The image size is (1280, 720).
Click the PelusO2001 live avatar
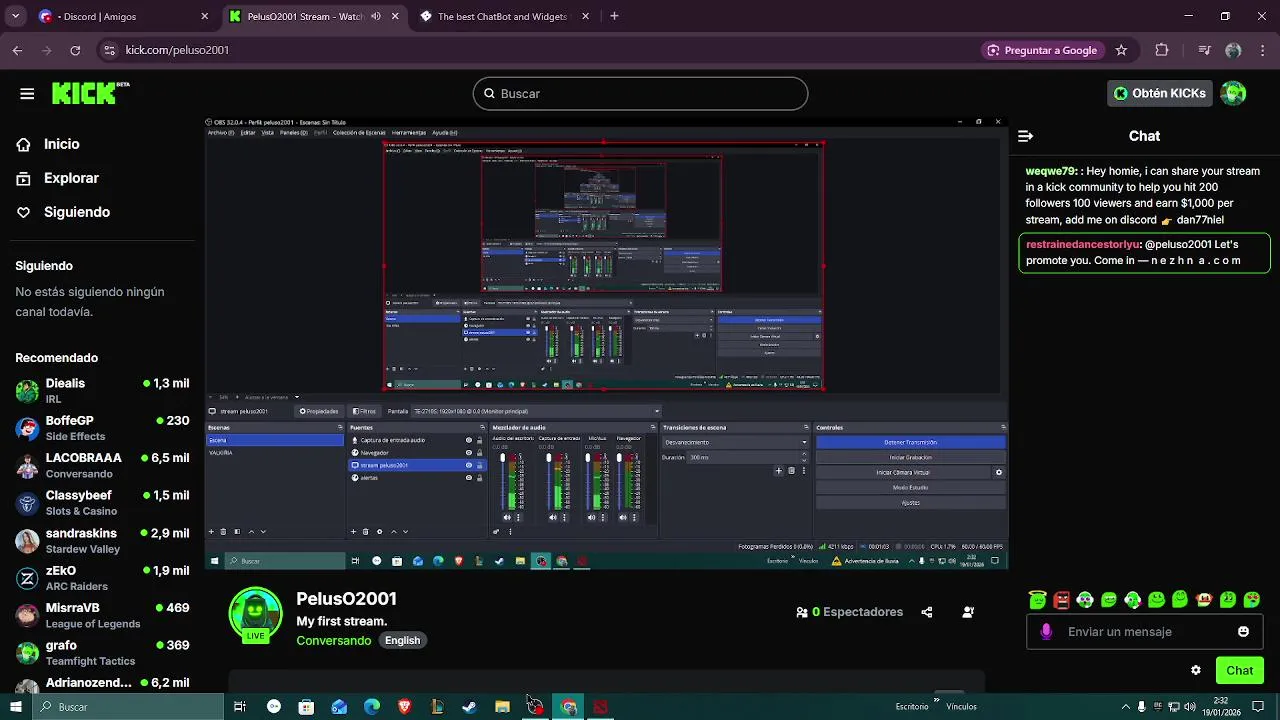[256, 613]
